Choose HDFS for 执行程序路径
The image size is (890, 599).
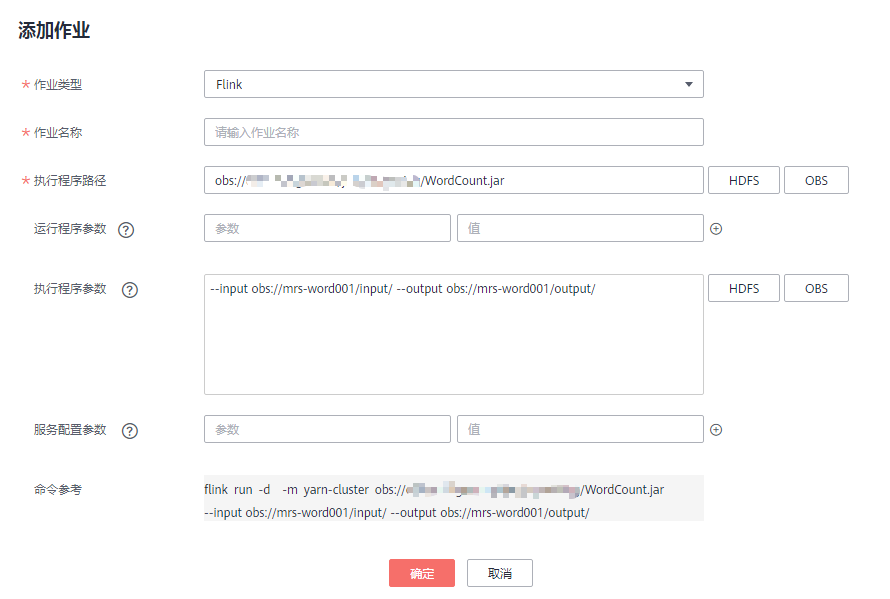744,180
